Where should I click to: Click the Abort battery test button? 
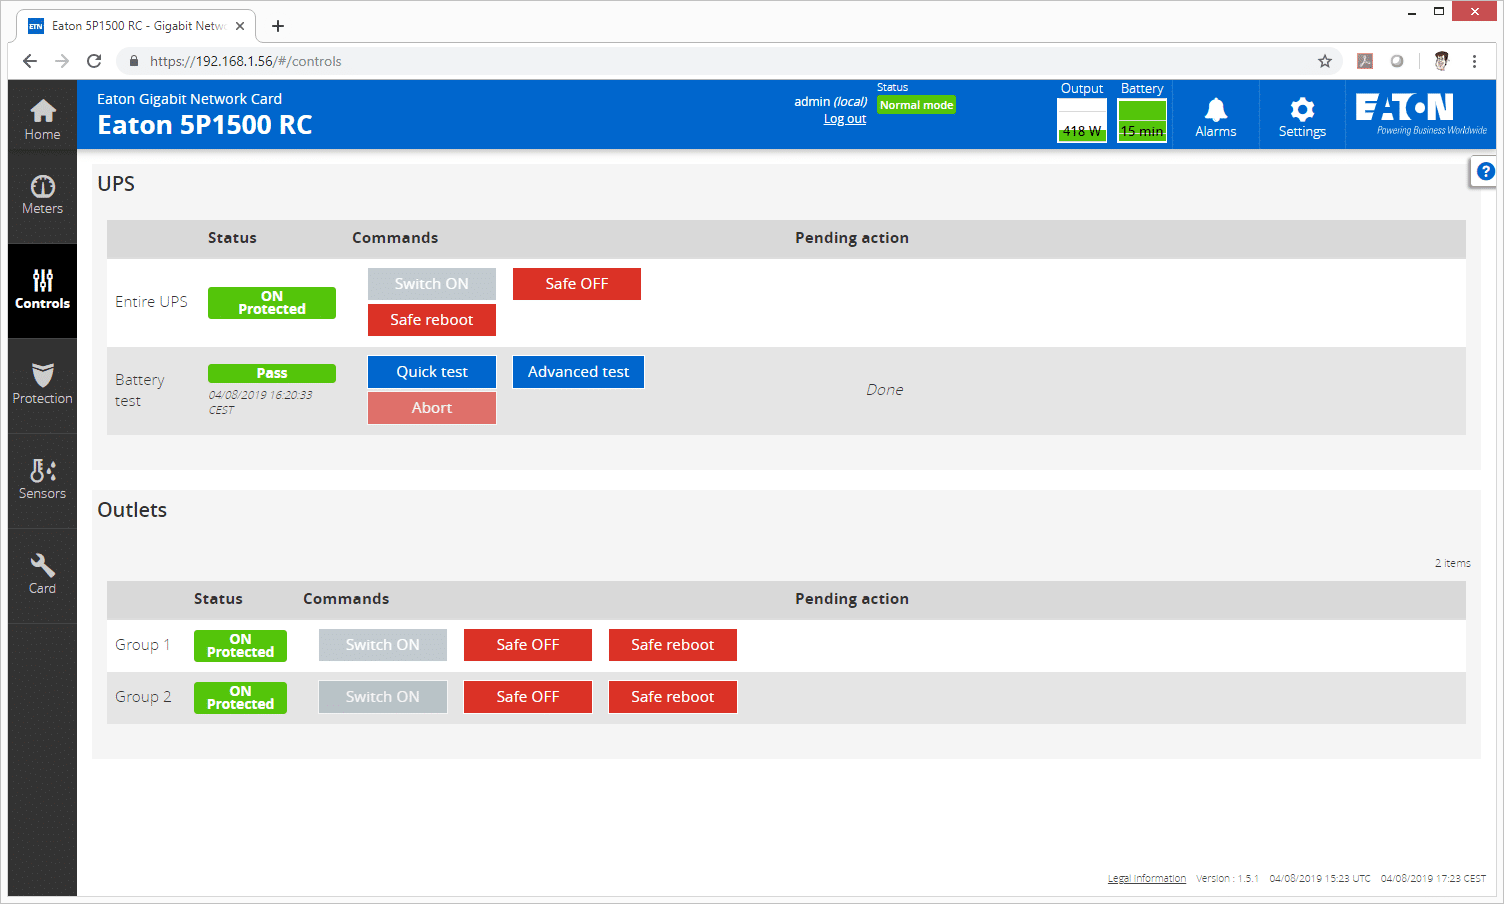point(432,408)
